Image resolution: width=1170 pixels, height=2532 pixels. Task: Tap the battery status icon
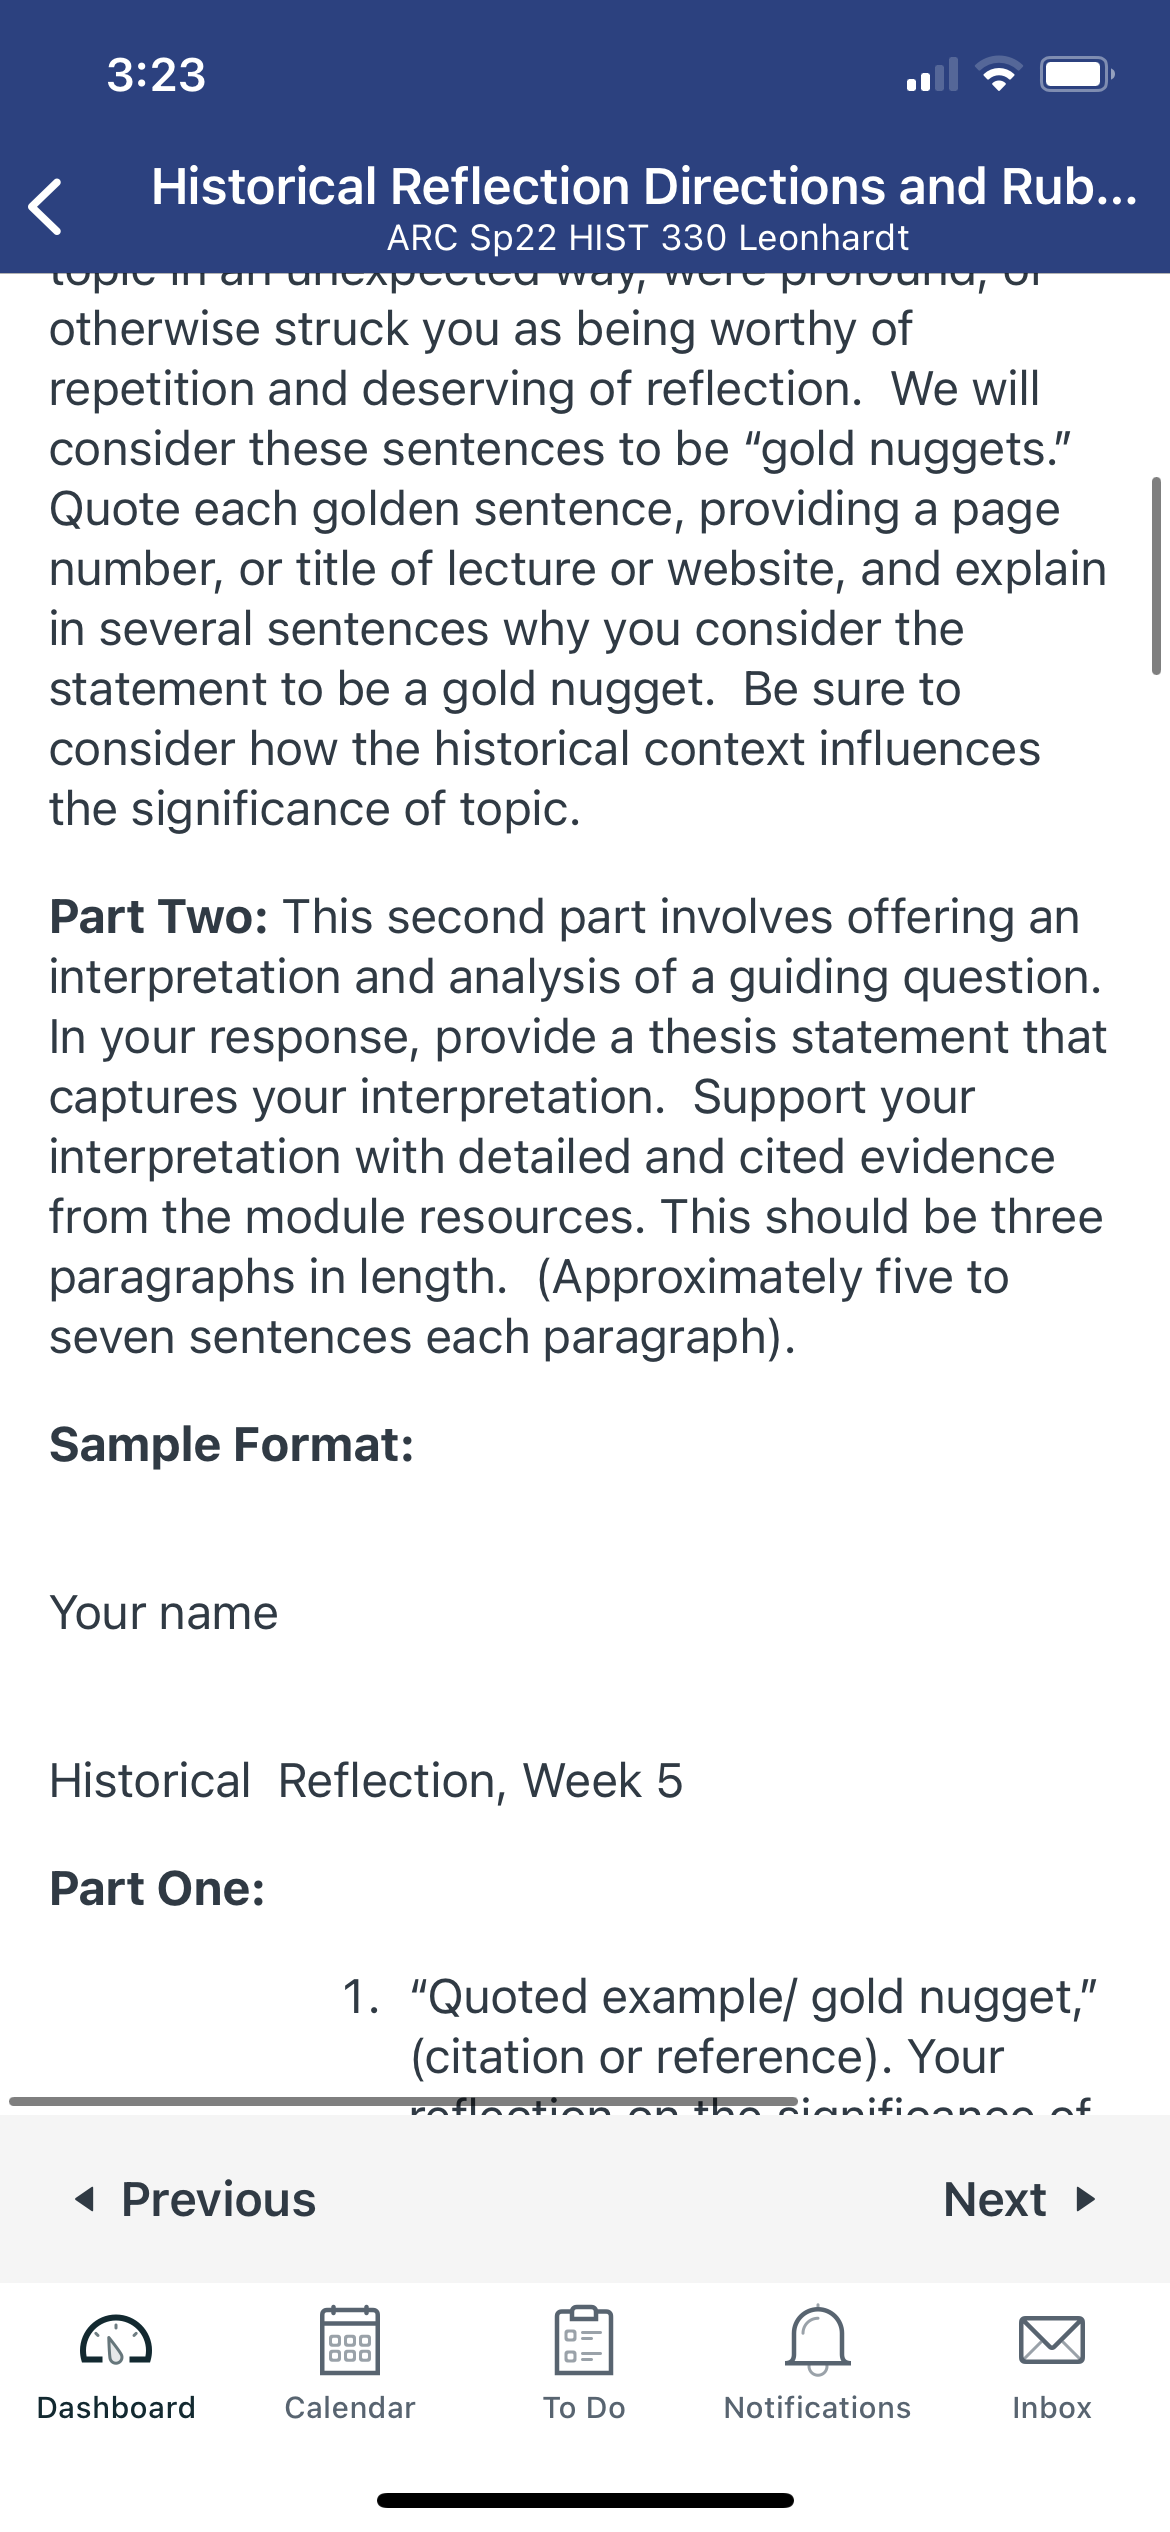pyautogui.click(x=1077, y=75)
